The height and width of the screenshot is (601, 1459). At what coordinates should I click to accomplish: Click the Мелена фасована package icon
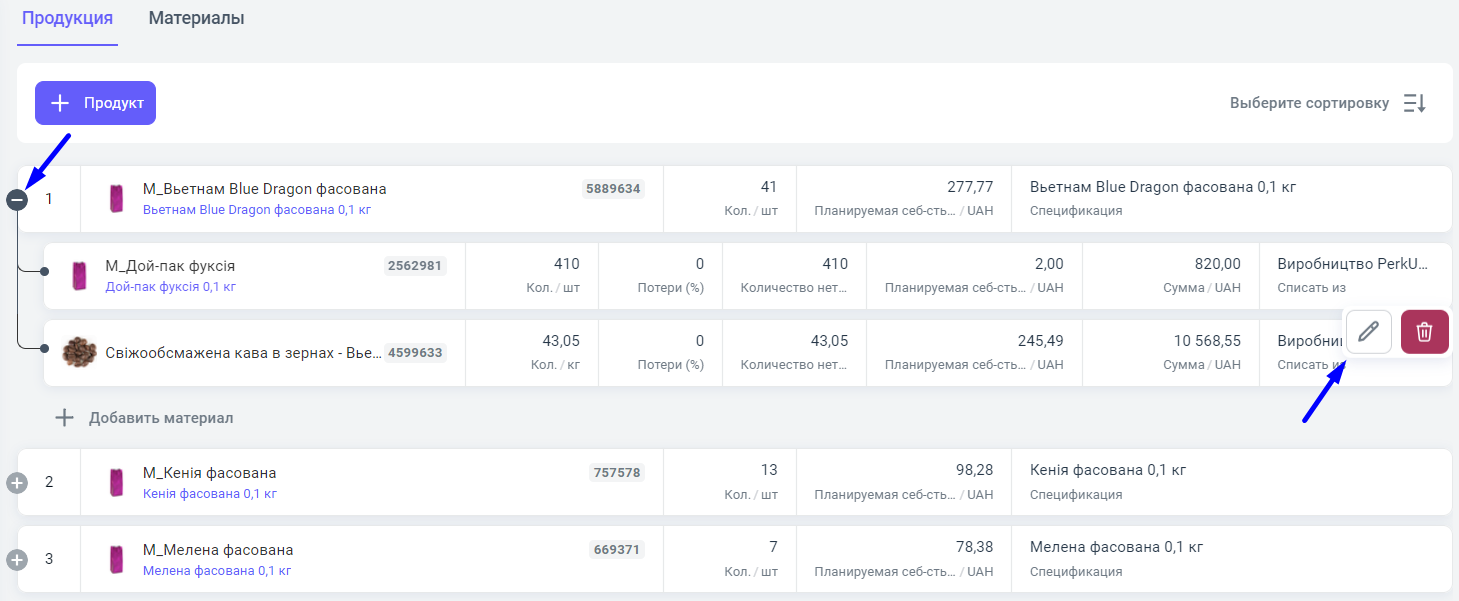tap(116, 559)
